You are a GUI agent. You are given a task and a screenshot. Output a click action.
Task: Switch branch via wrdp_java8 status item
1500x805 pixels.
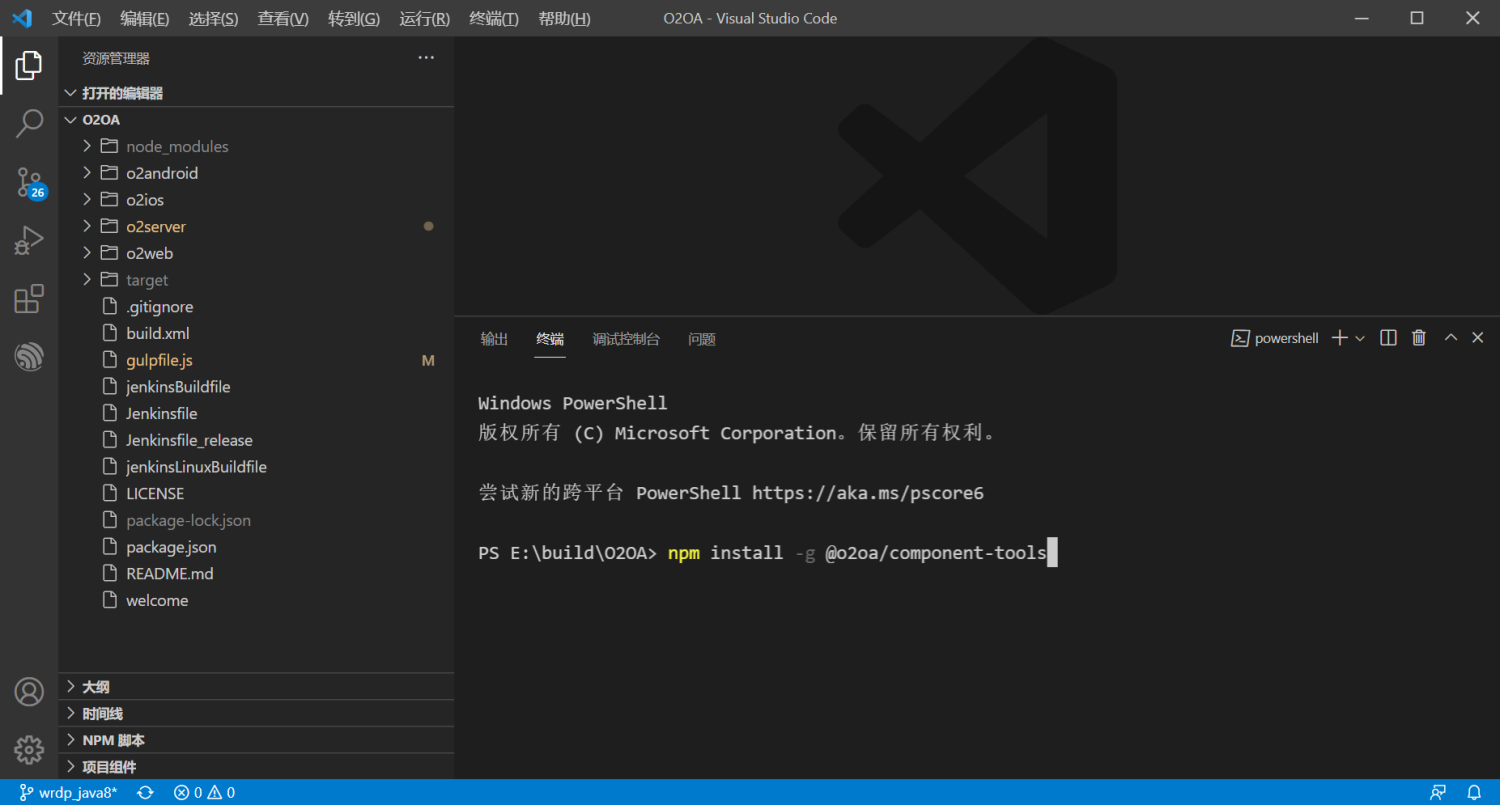tap(68, 791)
